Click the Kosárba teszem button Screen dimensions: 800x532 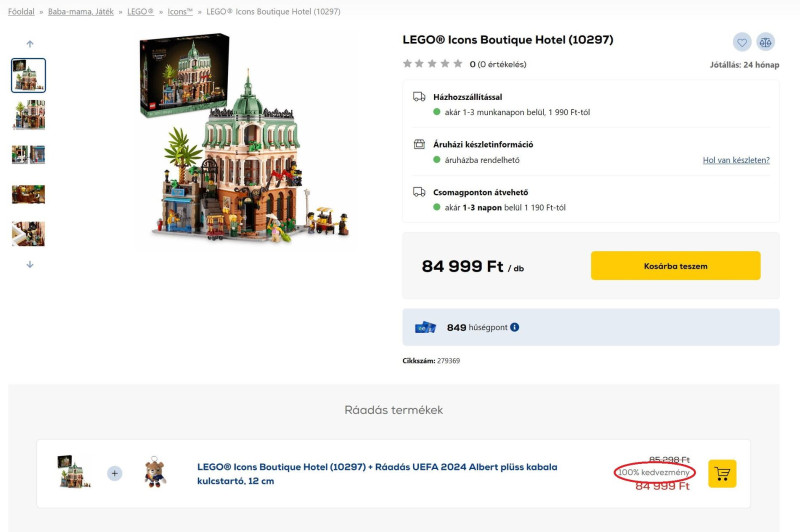[x=675, y=265]
